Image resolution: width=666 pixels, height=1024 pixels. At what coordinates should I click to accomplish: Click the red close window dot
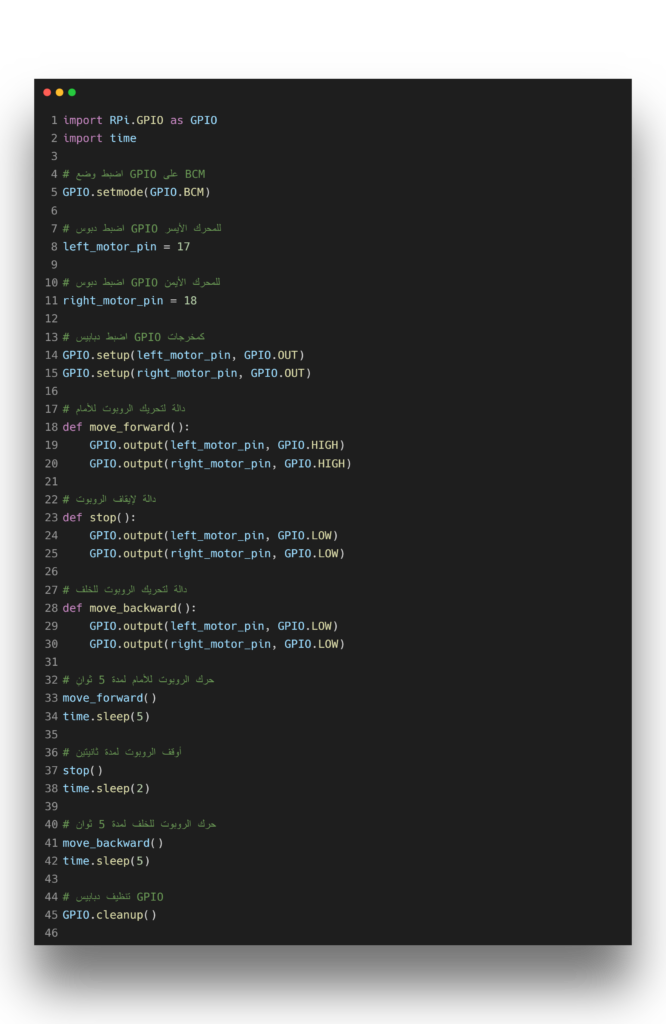(47, 92)
